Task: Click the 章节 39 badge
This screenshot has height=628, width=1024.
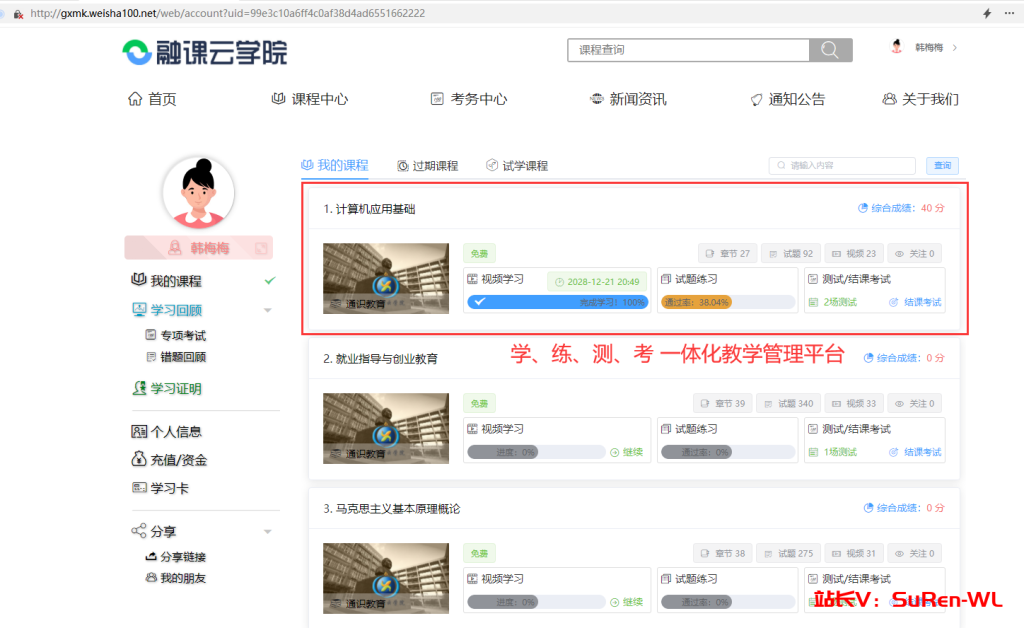Action: [722, 403]
